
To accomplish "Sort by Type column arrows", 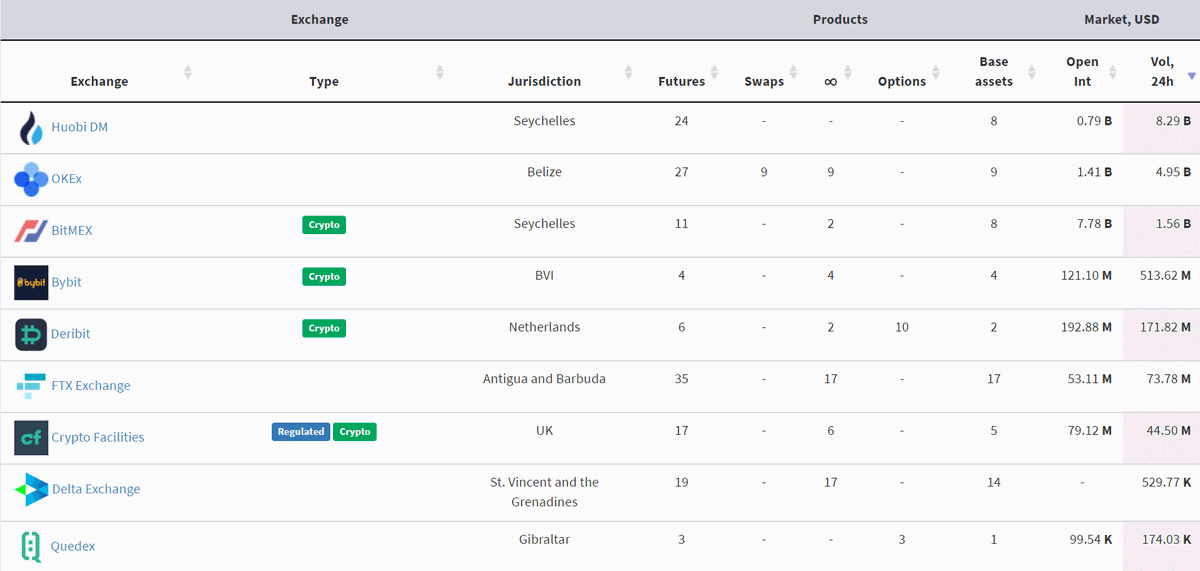I will pyautogui.click(x=440, y=72).
